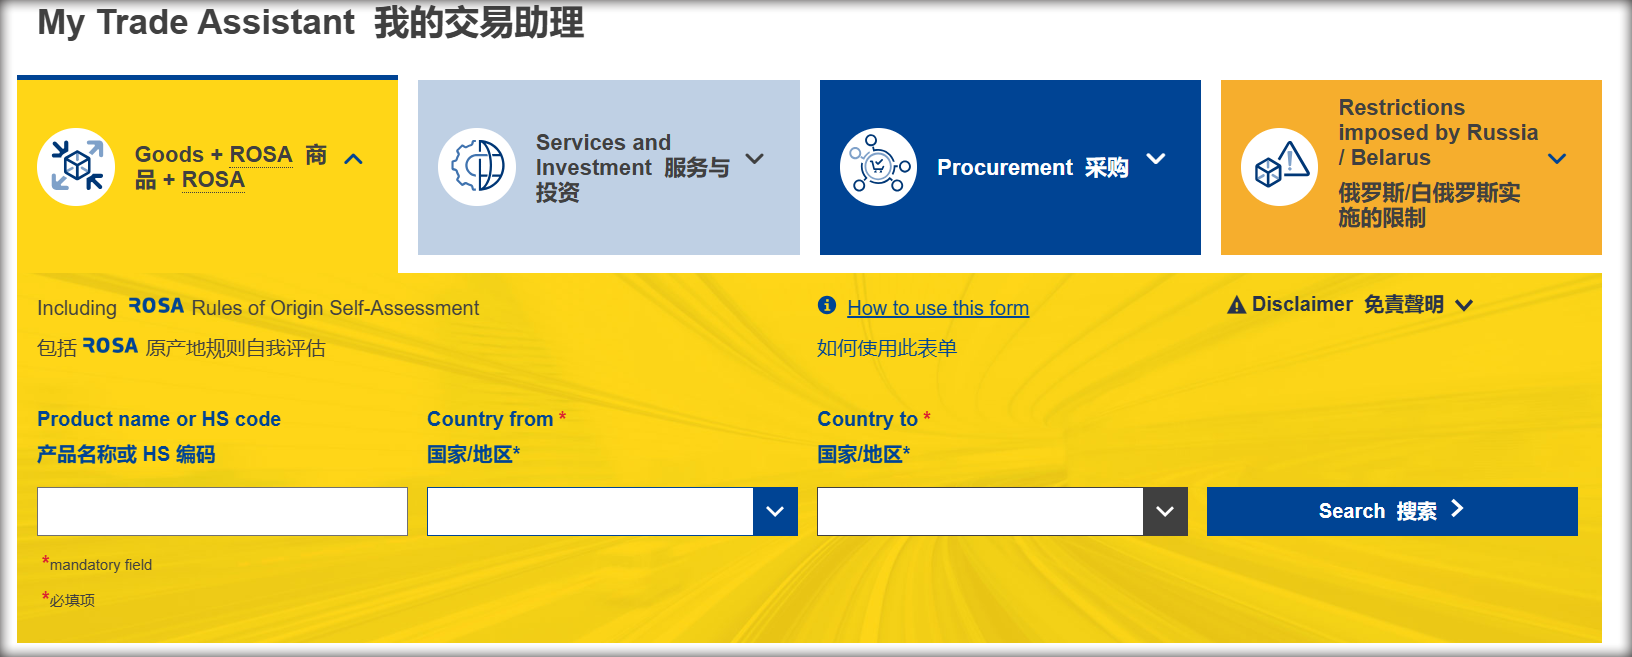
Task: Click the 产品名称或 HS 编码 label
Action: pos(126,454)
